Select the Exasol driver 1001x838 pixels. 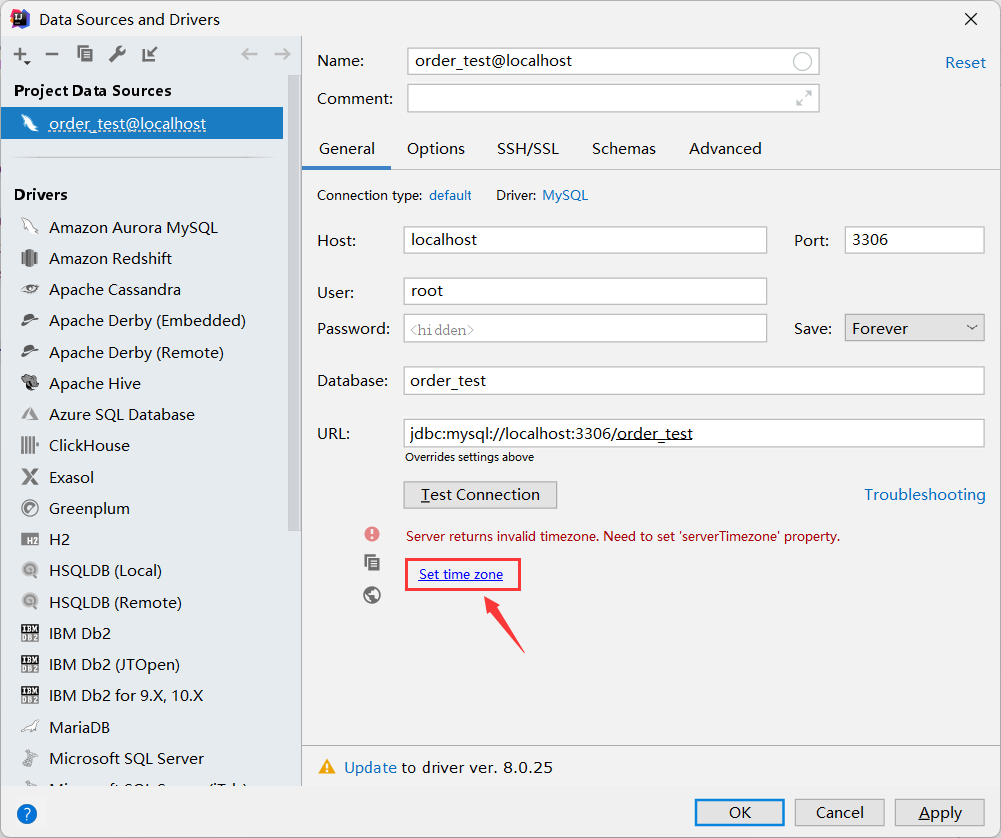(71, 477)
